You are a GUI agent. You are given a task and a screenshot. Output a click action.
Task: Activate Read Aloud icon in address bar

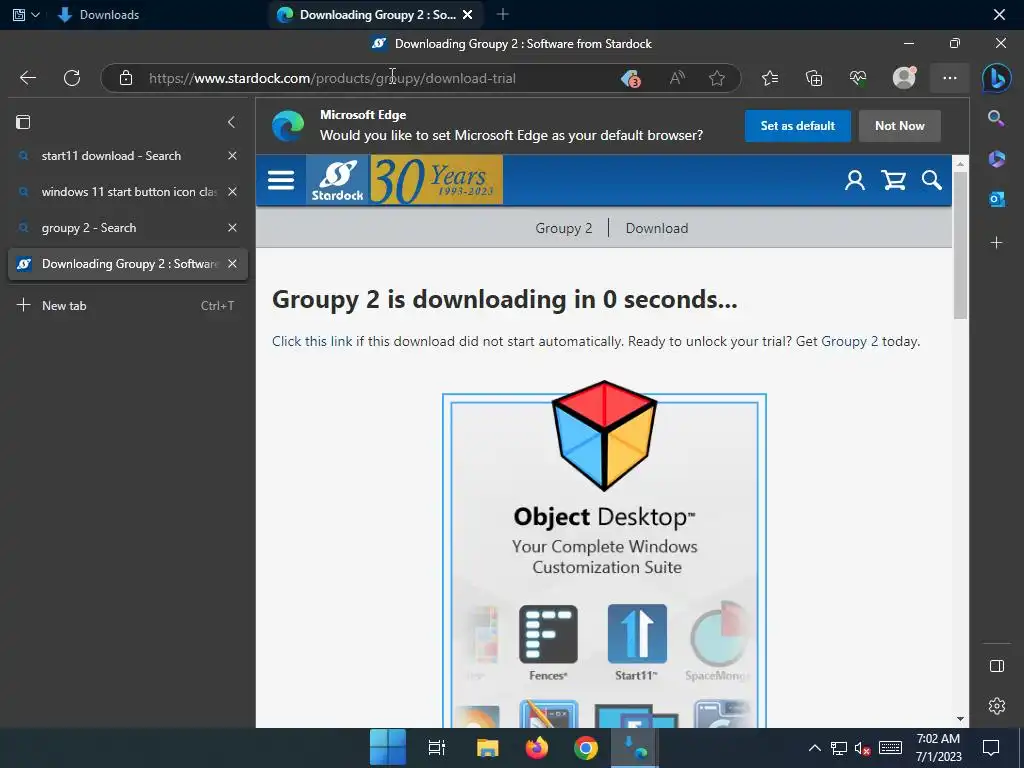pos(677,78)
